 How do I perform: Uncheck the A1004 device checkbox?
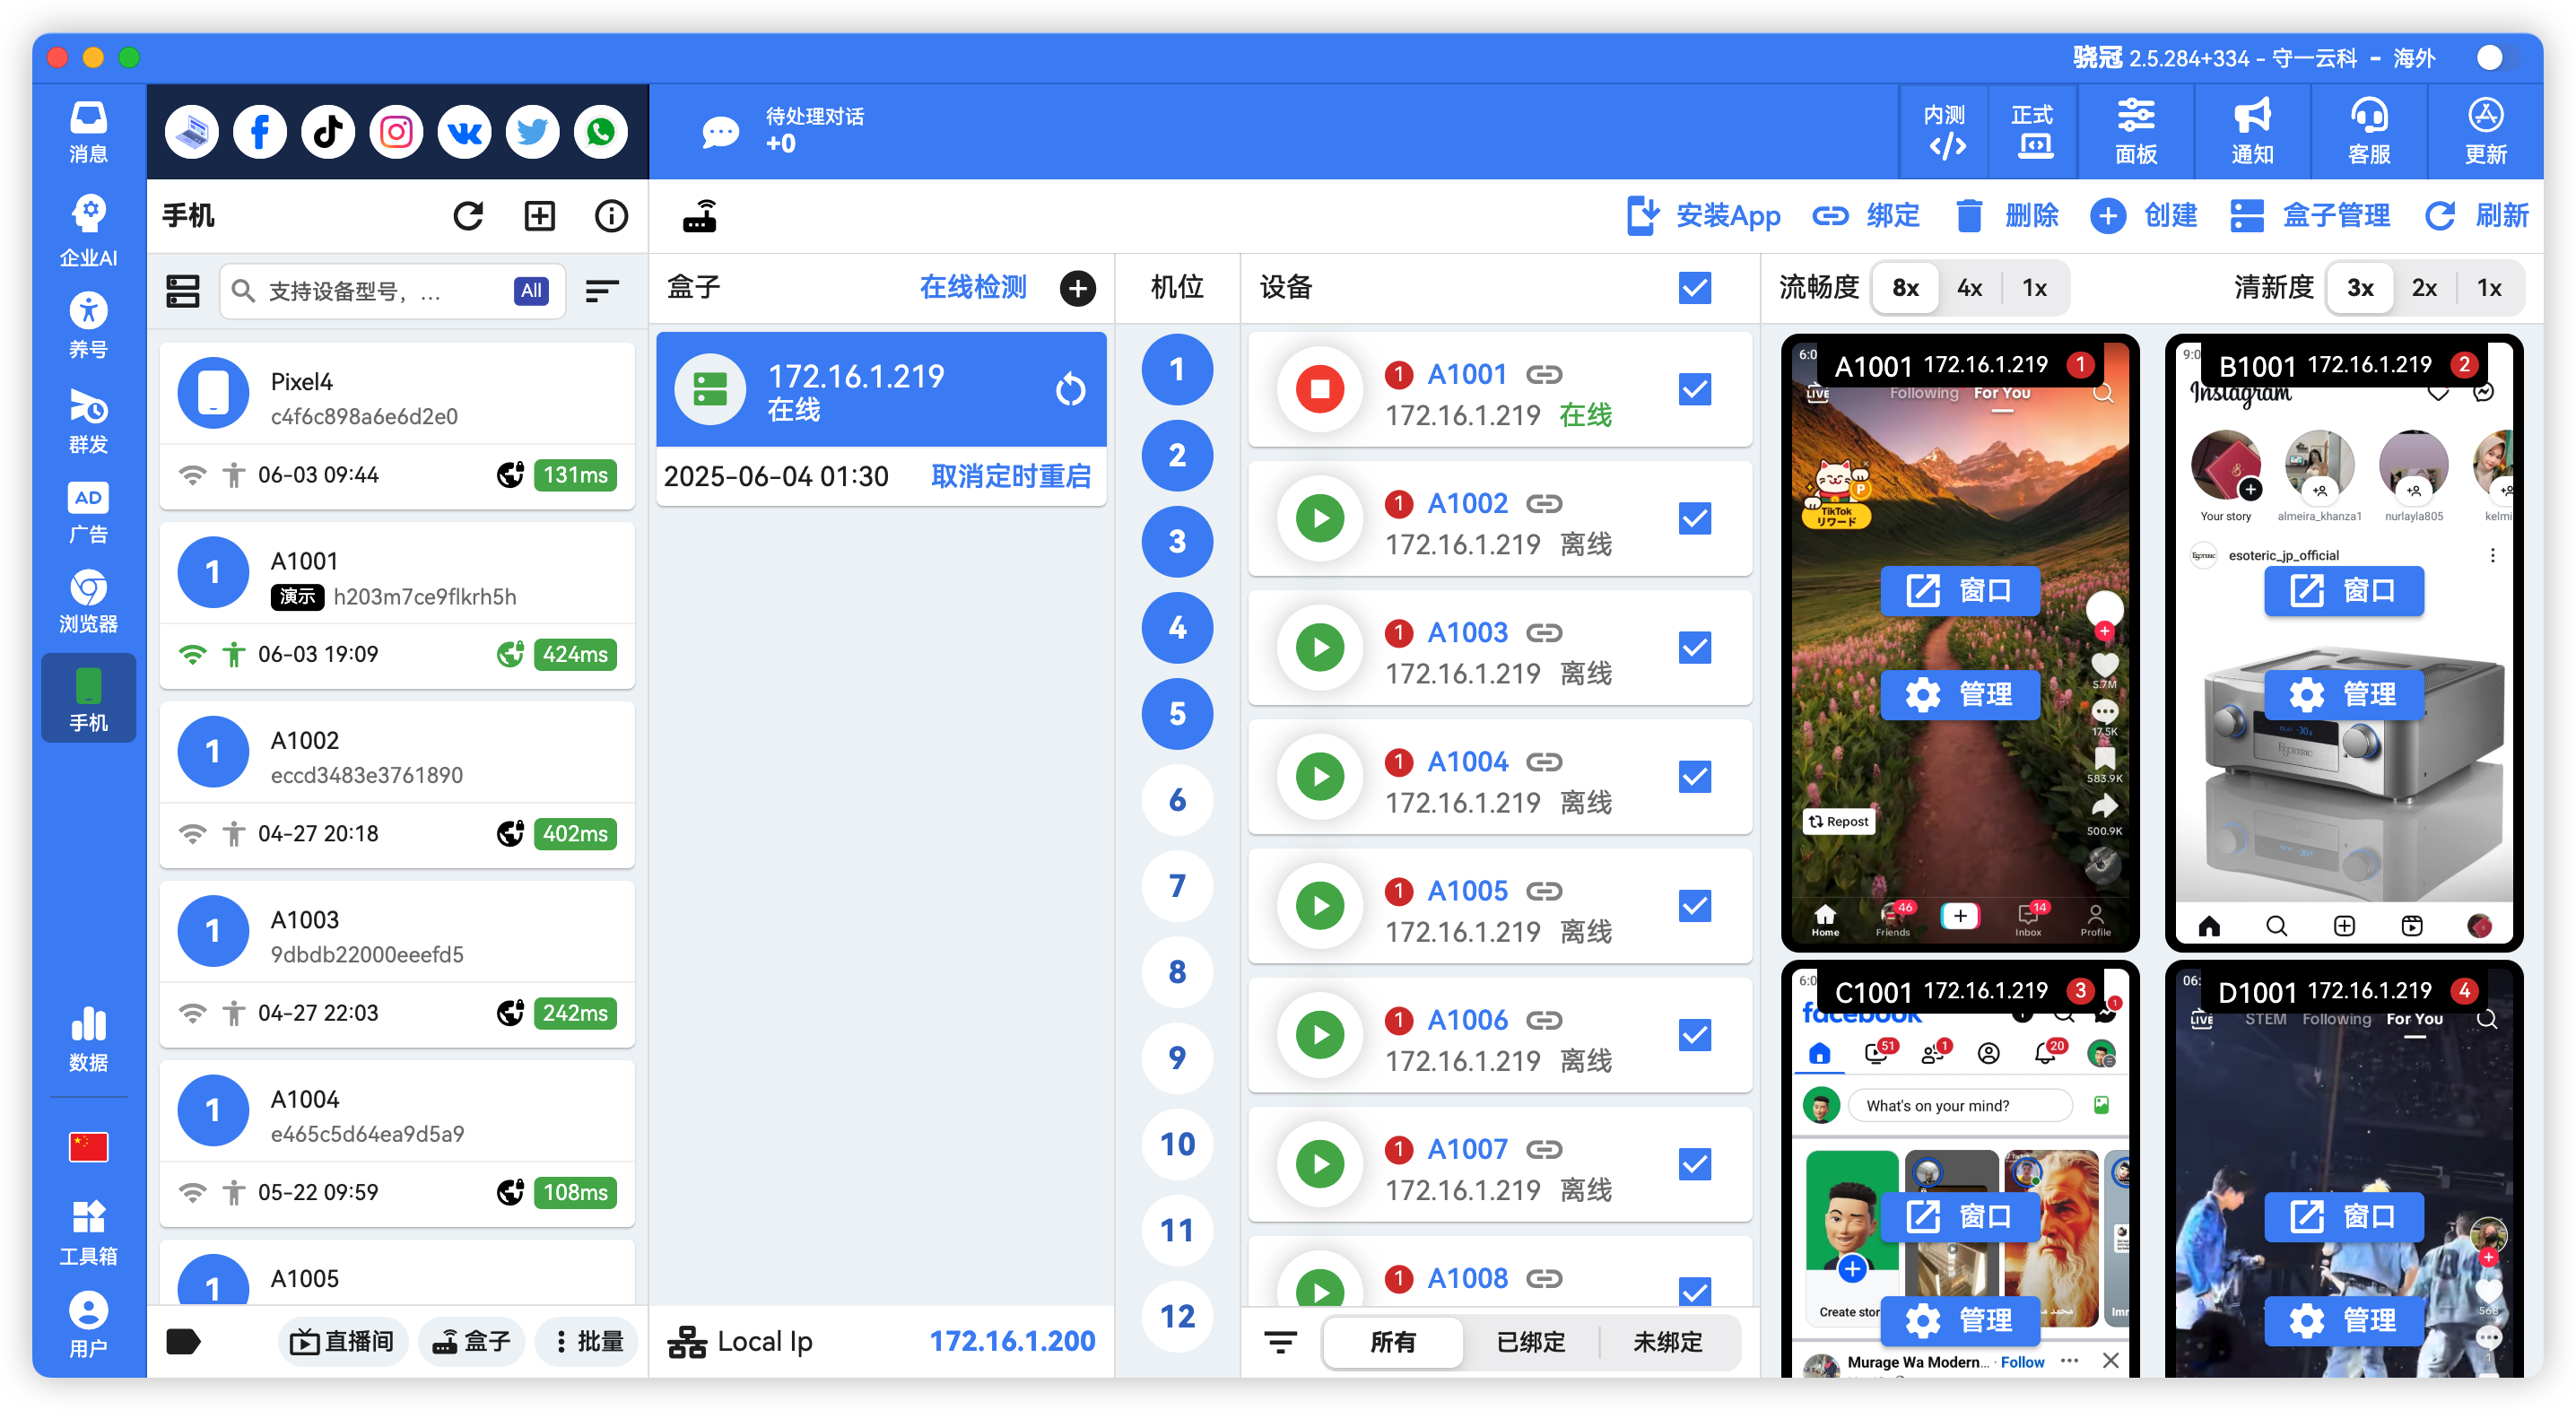[1695, 776]
